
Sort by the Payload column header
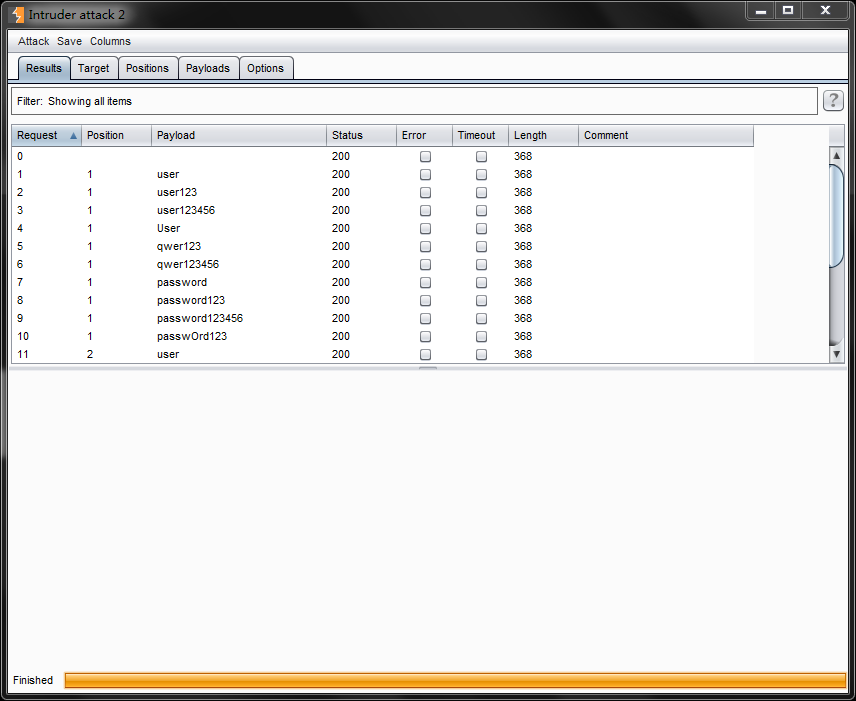239,135
